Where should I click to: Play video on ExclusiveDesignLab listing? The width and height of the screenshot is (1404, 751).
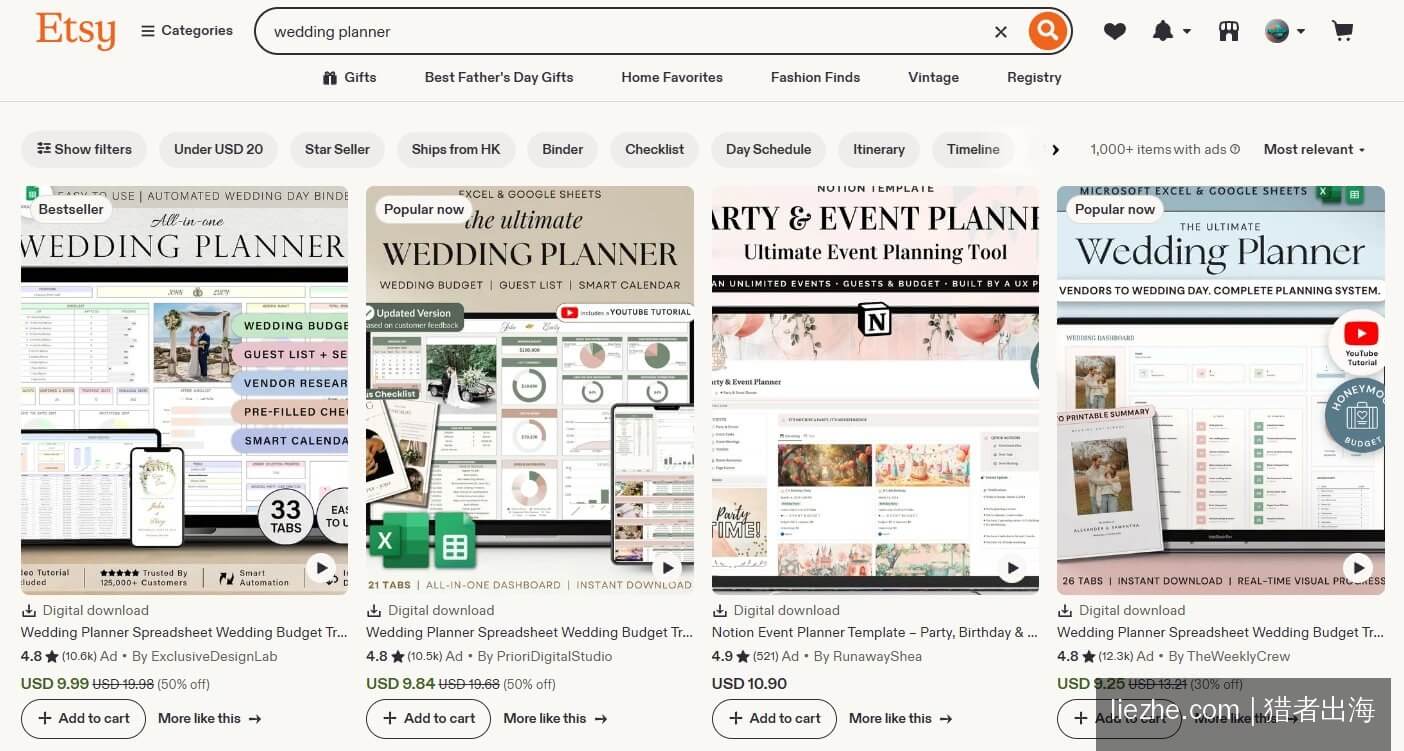(x=321, y=568)
